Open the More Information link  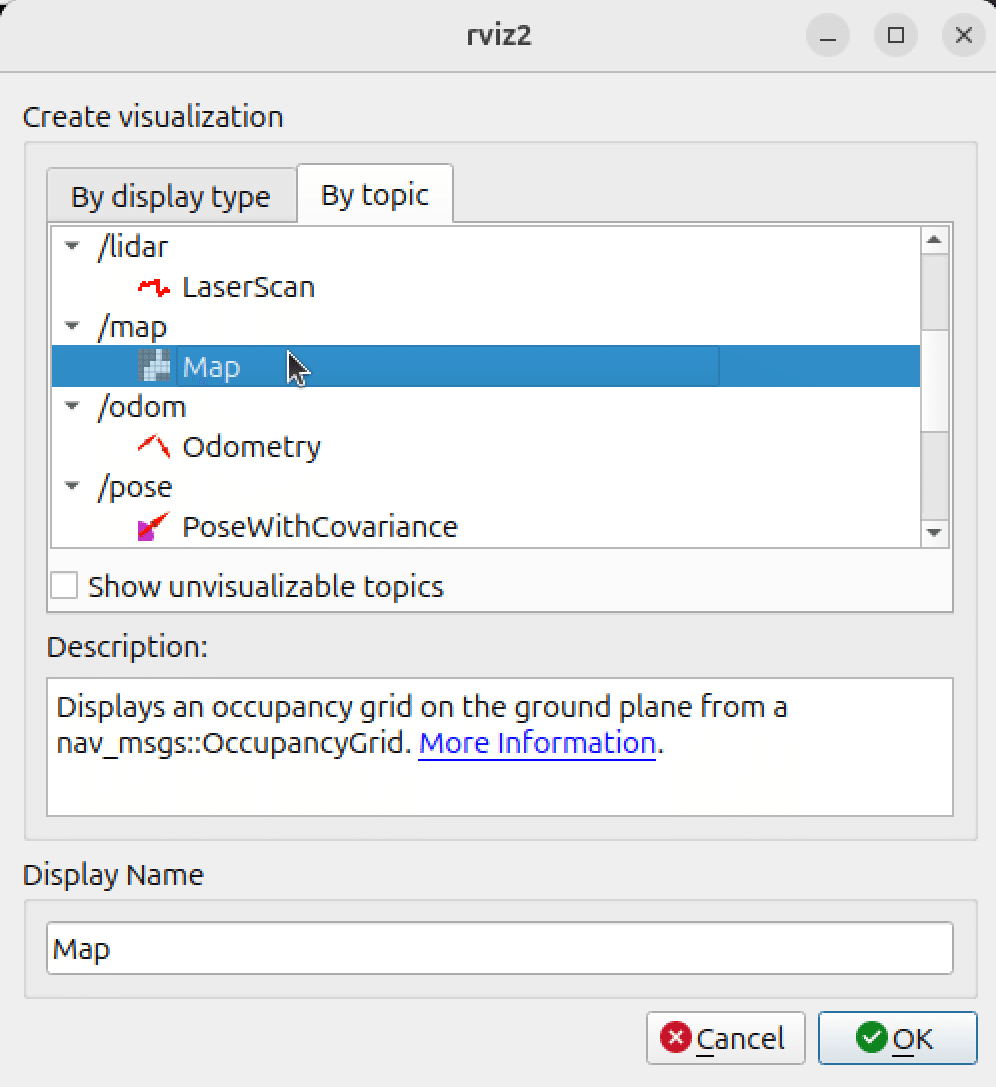(537, 743)
